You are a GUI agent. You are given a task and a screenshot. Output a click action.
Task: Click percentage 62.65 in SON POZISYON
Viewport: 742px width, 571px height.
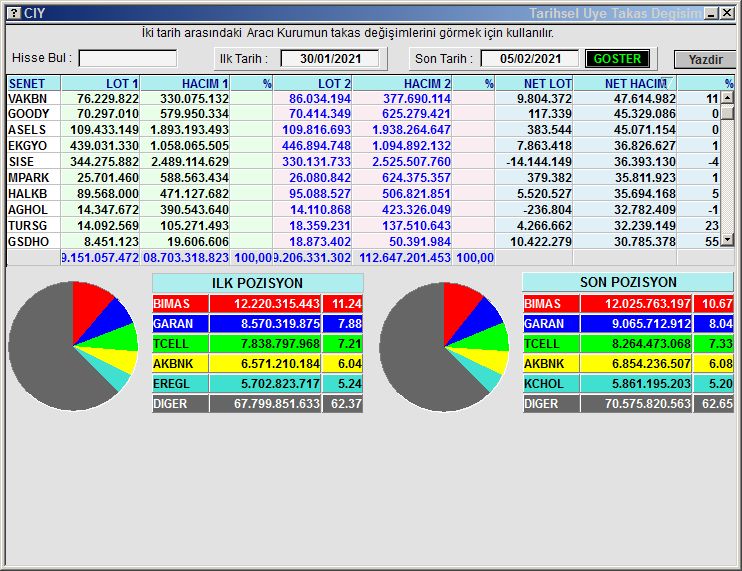point(717,404)
